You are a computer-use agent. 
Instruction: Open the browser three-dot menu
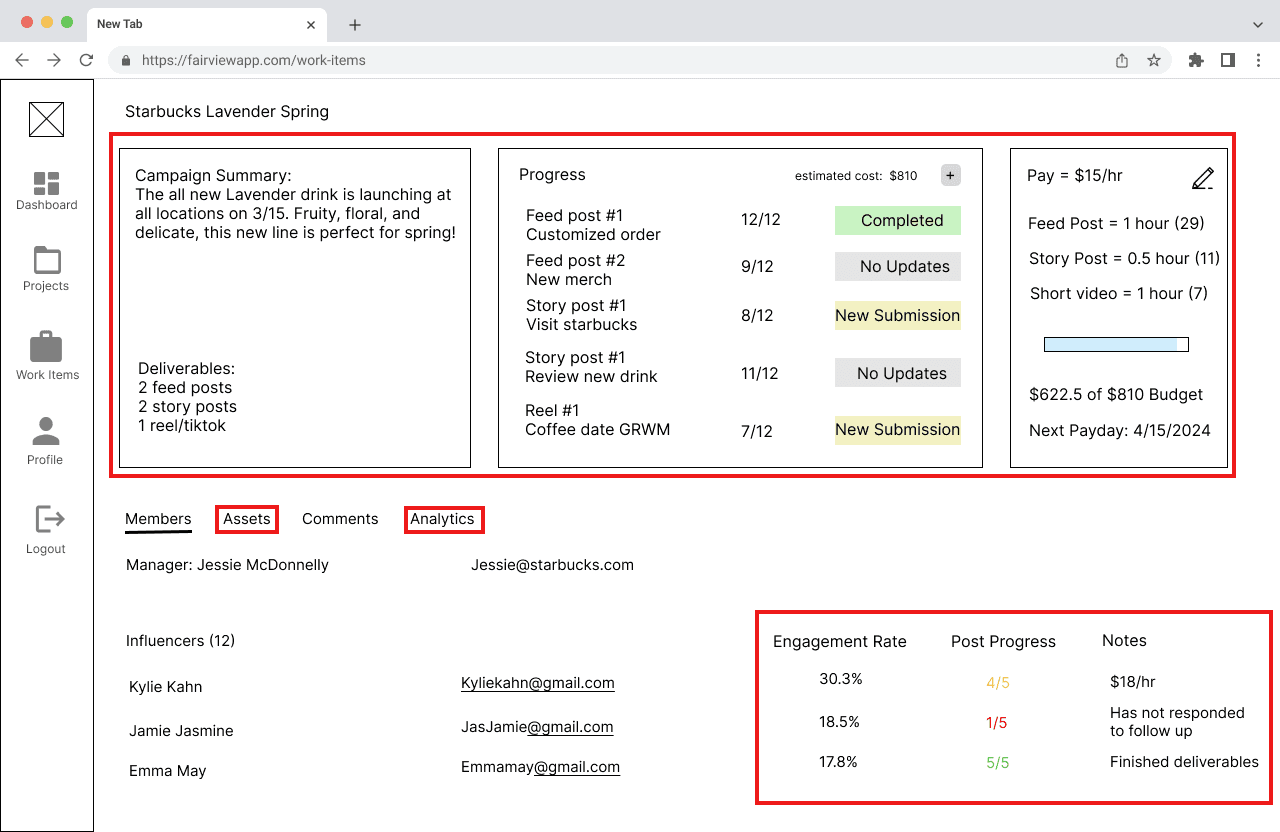tap(1258, 60)
